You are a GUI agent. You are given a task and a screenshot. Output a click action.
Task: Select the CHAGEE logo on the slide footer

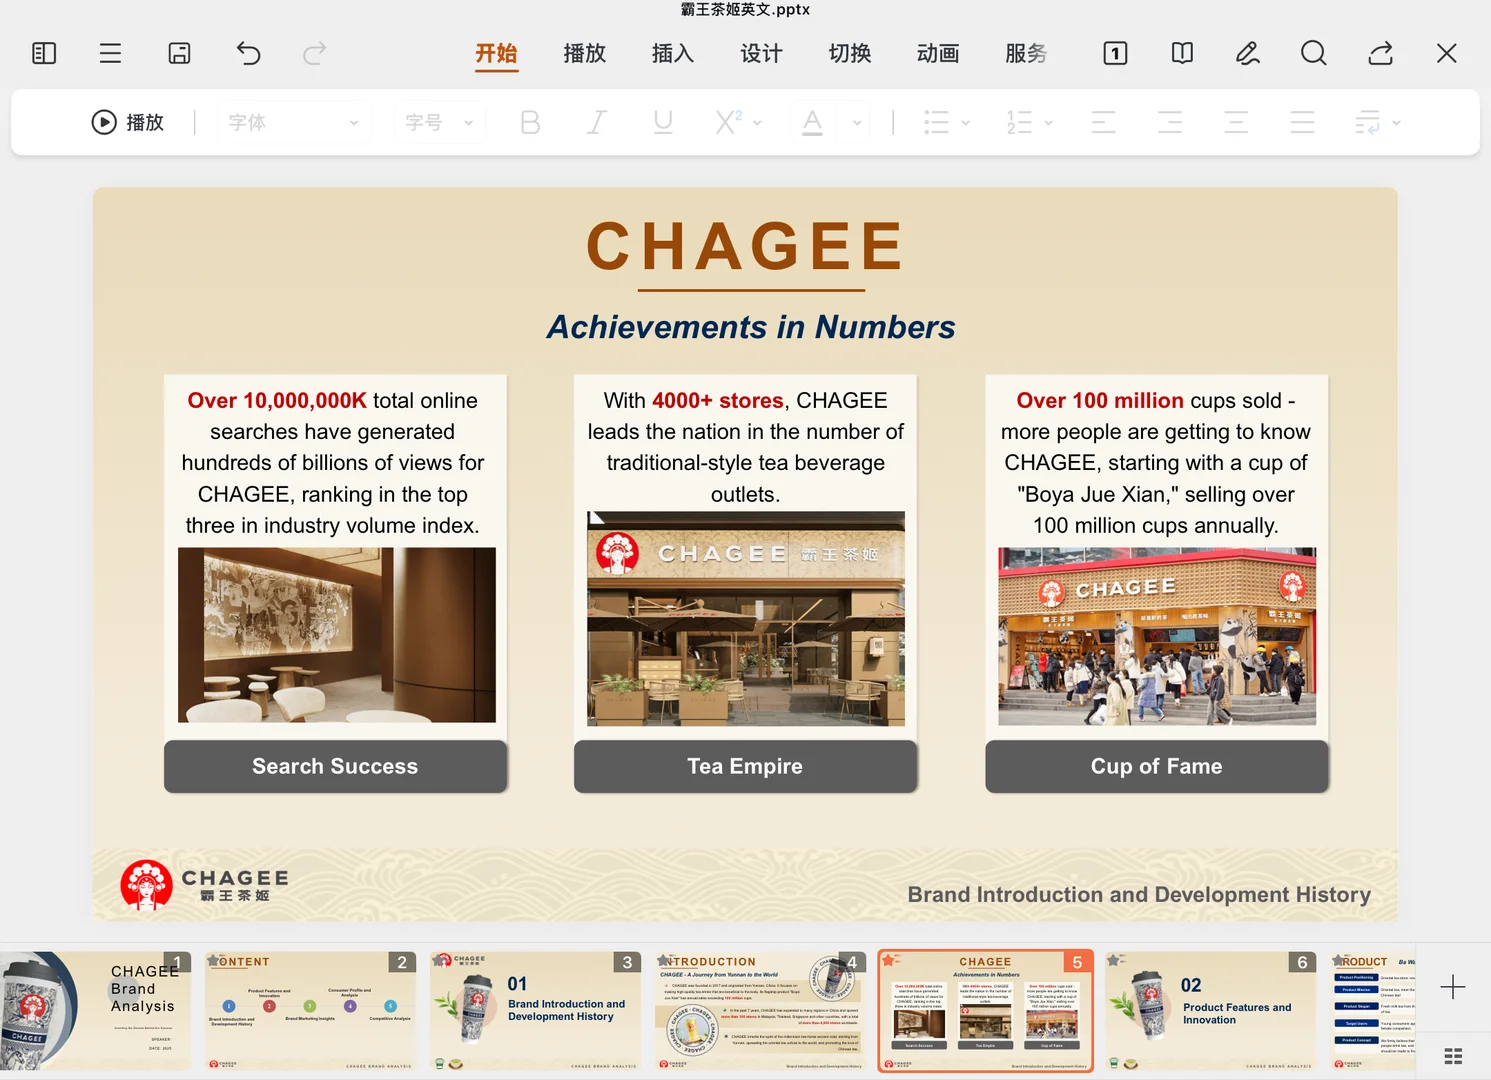coord(205,885)
